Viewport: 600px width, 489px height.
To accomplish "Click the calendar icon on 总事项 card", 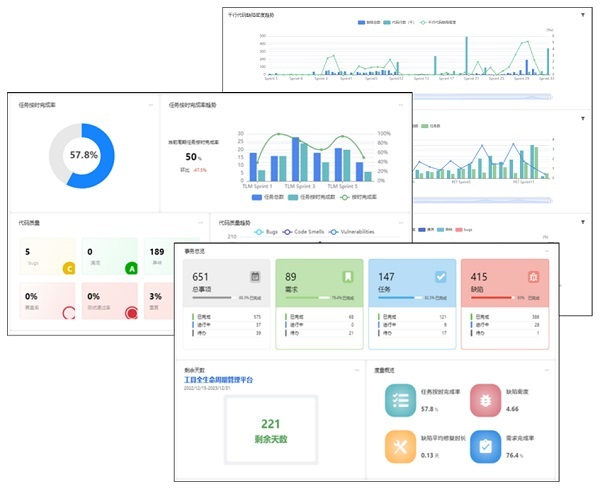I will tap(255, 276).
